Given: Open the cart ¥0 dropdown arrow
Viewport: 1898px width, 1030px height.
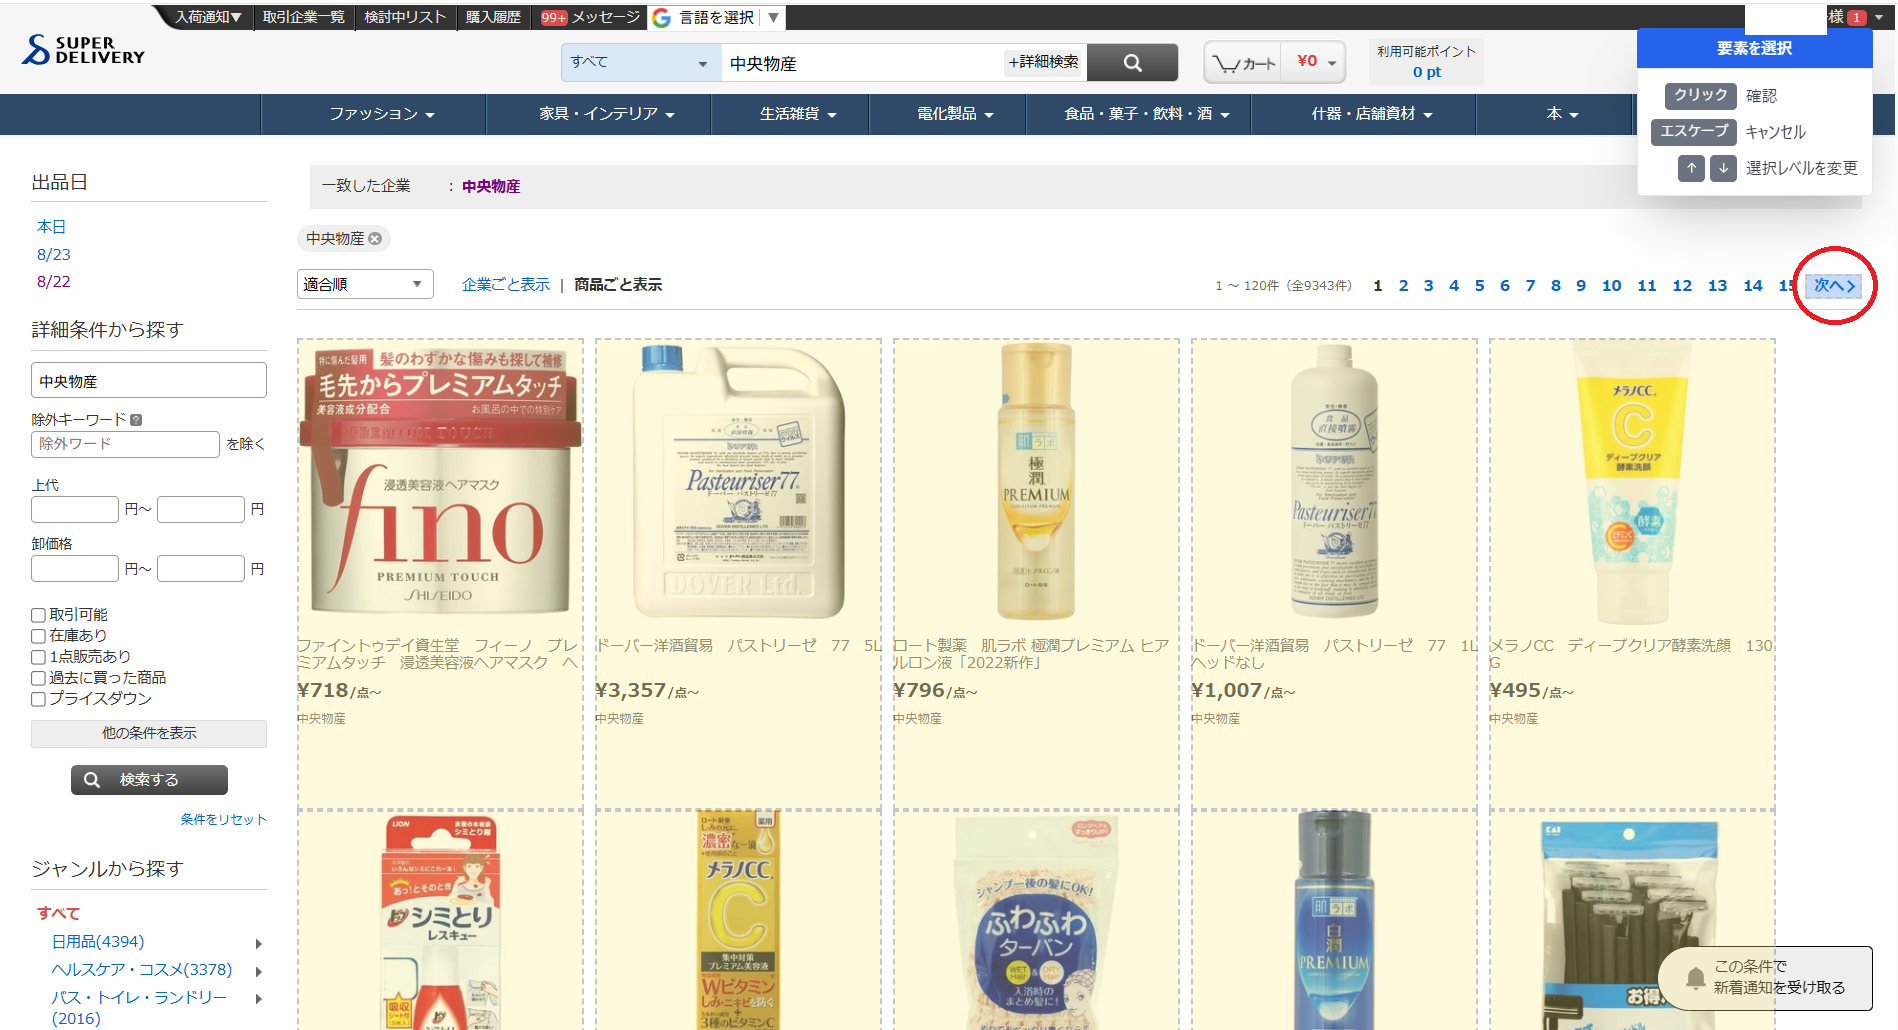Looking at the screenshot, I should click(1332, 63).
